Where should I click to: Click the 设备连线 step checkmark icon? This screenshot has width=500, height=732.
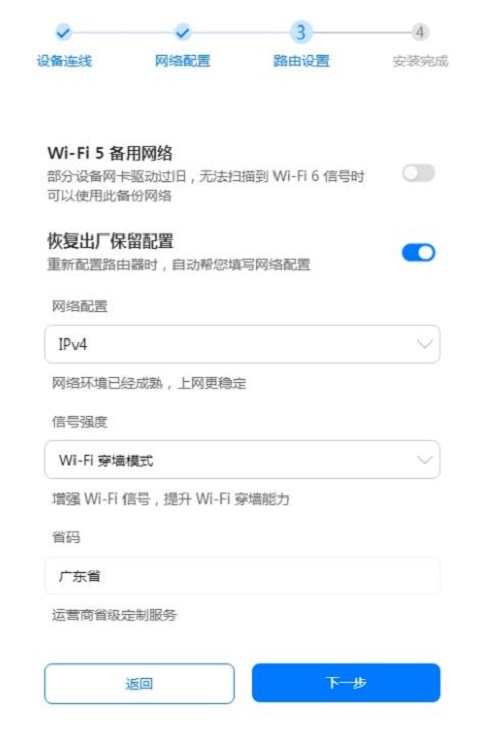click(x=63, y=33)
